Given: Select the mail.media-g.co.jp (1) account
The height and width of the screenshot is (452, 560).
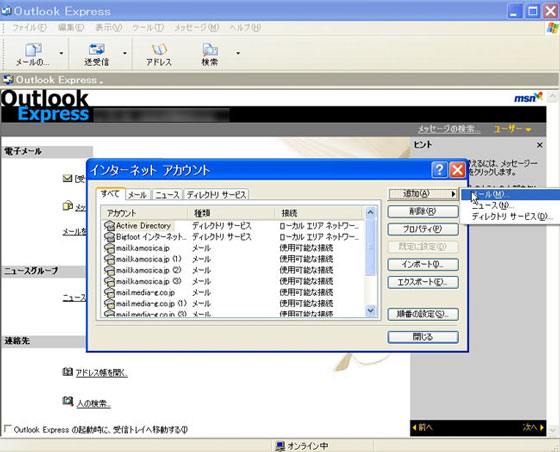Looking at the screenshot, I should click(x=233, y=303).
